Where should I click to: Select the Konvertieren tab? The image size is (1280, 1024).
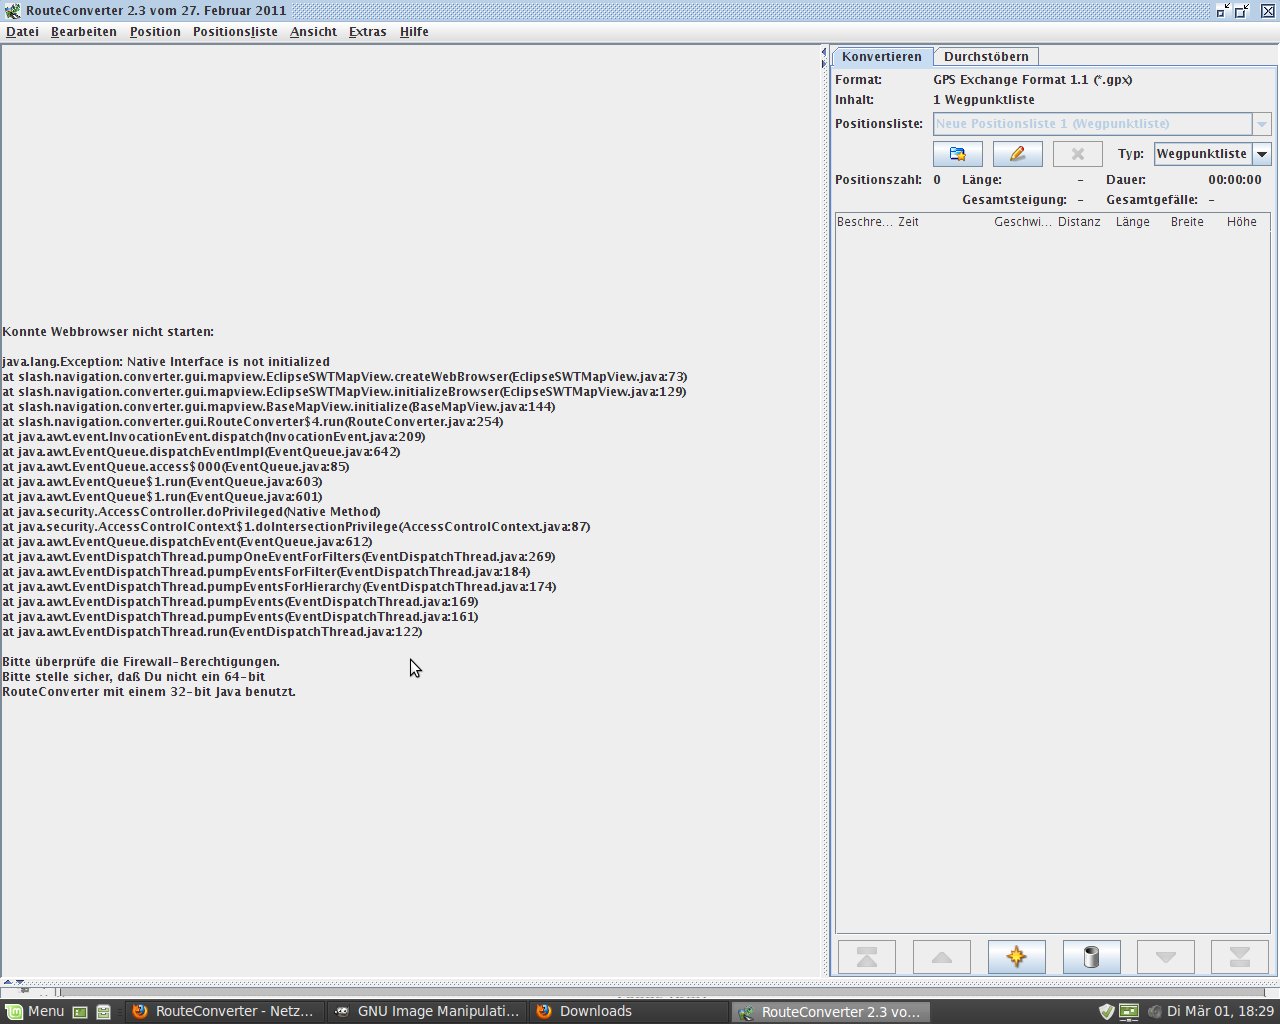[x=881, y=57]
